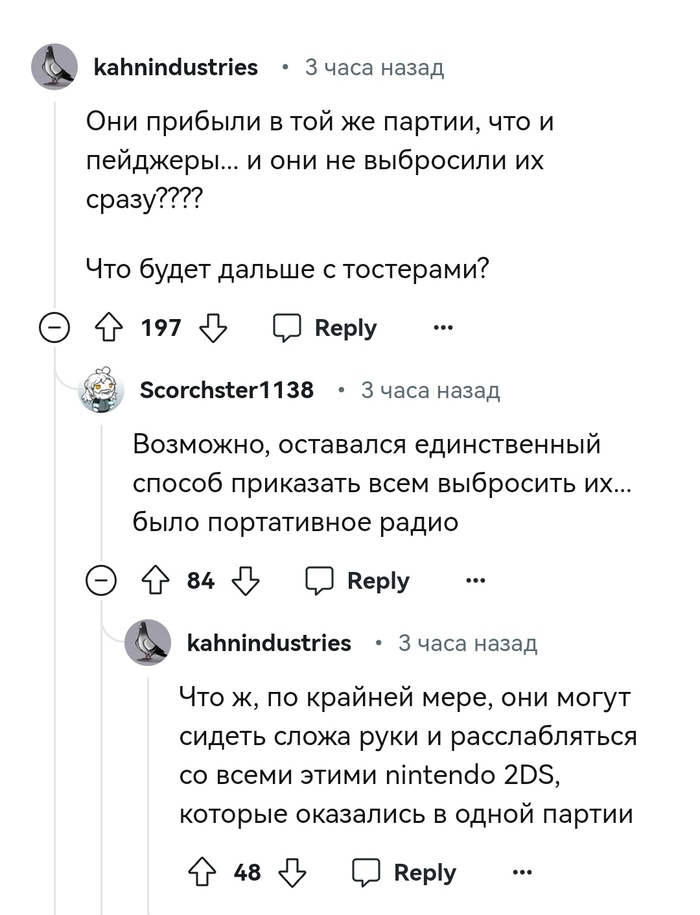Upvote Scorchster1138's comment with 84 points
This screenshot has width=700, height=915.
click(154, 581)
